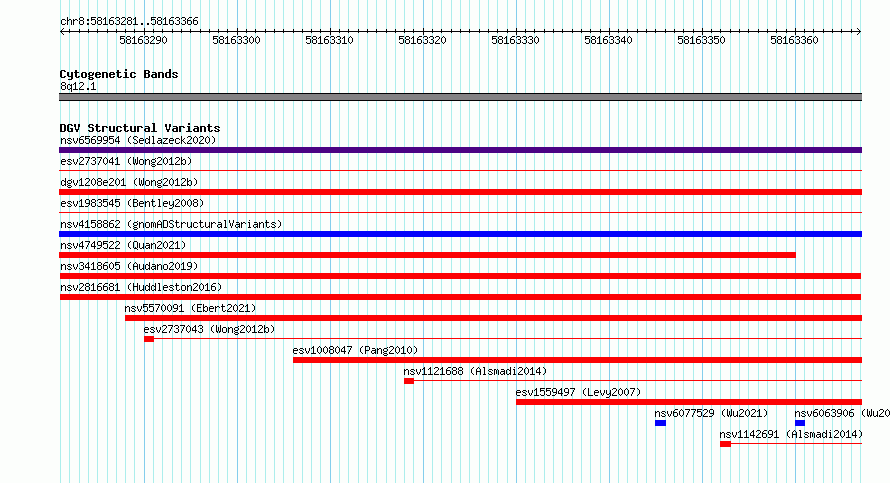Click the small red nsv1121688 block
The width and height of the screenshot is (890, 483).
coord(409,381)
